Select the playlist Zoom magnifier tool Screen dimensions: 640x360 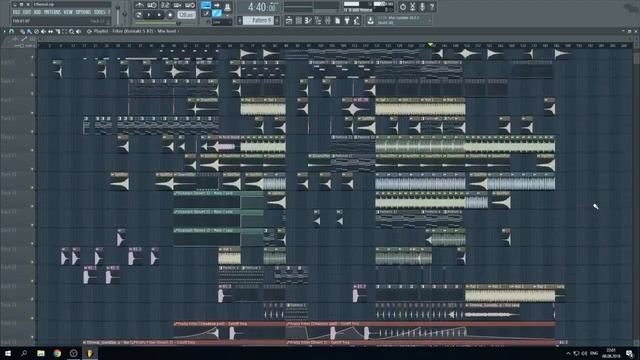coord(71,31)
